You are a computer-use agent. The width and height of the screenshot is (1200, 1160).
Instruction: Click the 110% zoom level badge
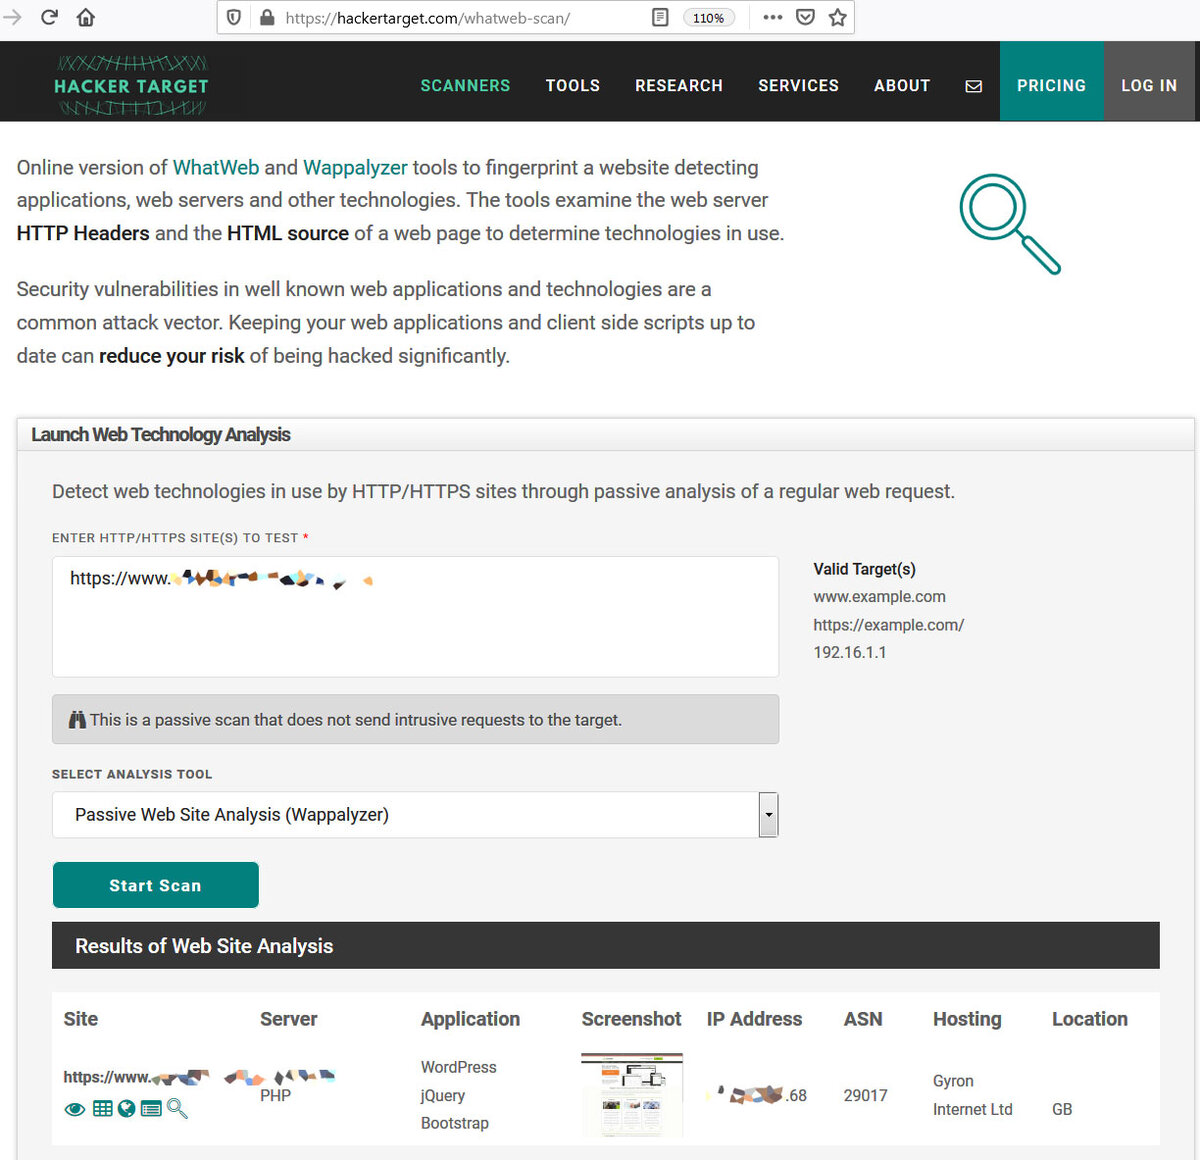pyautogui.click(x=708, y=18)
